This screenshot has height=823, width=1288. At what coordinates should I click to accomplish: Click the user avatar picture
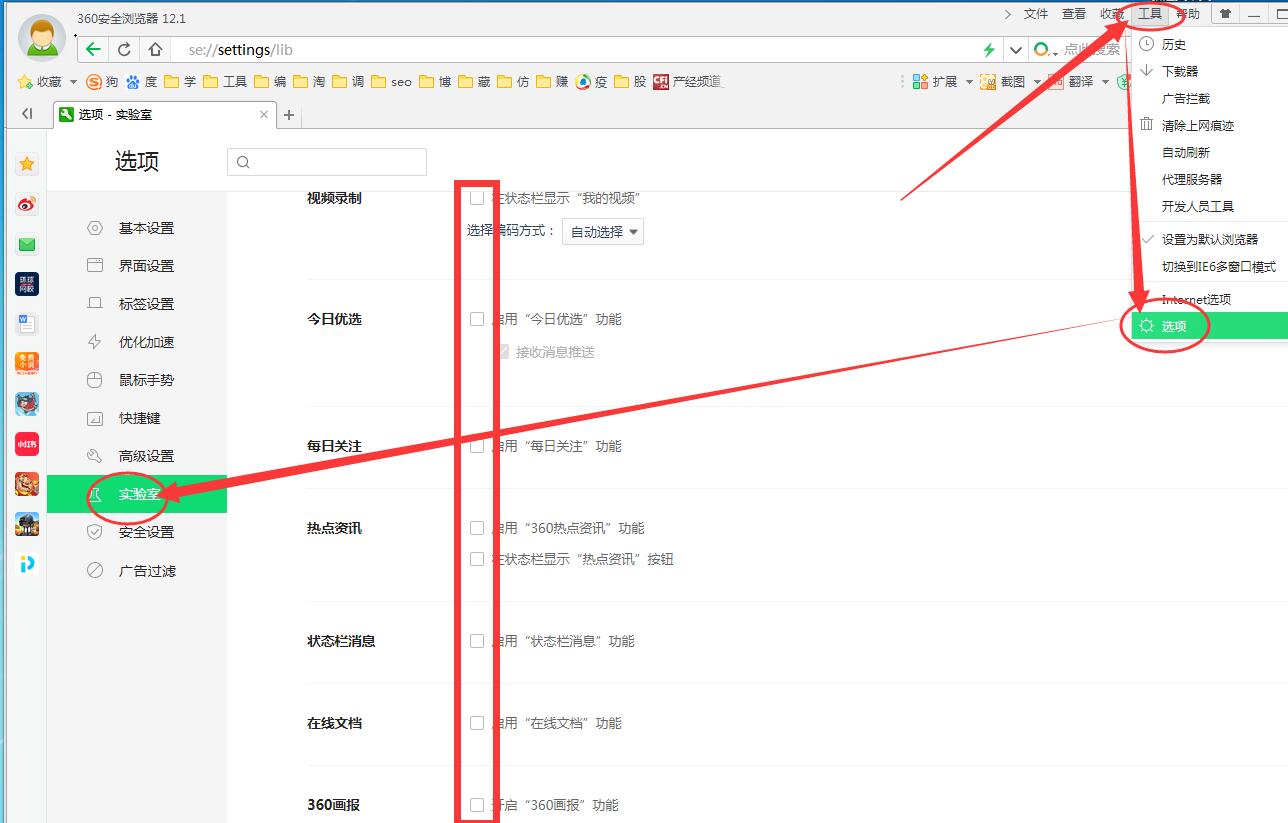(42, 39)
